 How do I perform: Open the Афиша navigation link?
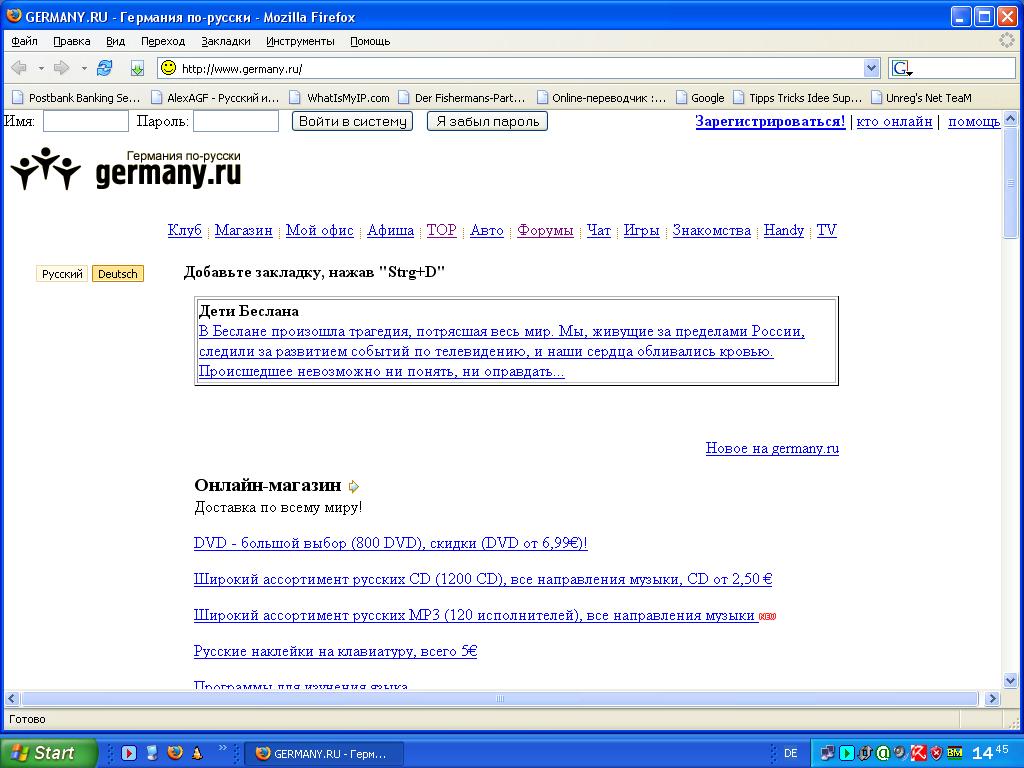pyautogui.click(x=391, y=231)
